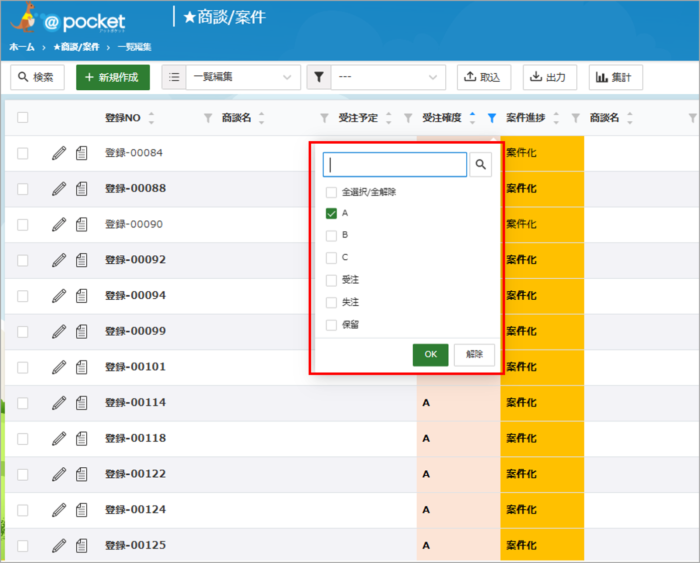Uncheck the A filter option

point(331,213)
